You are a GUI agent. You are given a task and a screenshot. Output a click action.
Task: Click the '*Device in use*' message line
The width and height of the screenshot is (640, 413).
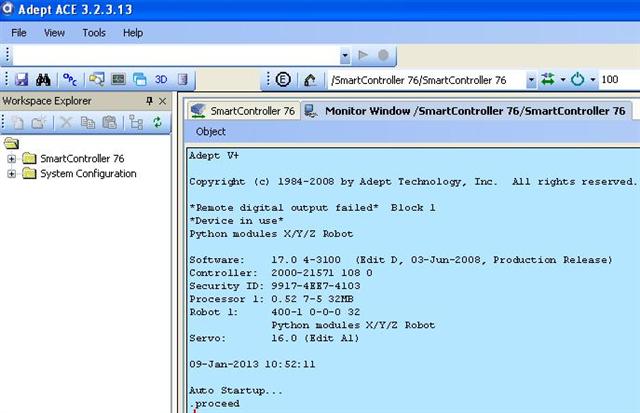pyautogui.click(x=236, y=221)
